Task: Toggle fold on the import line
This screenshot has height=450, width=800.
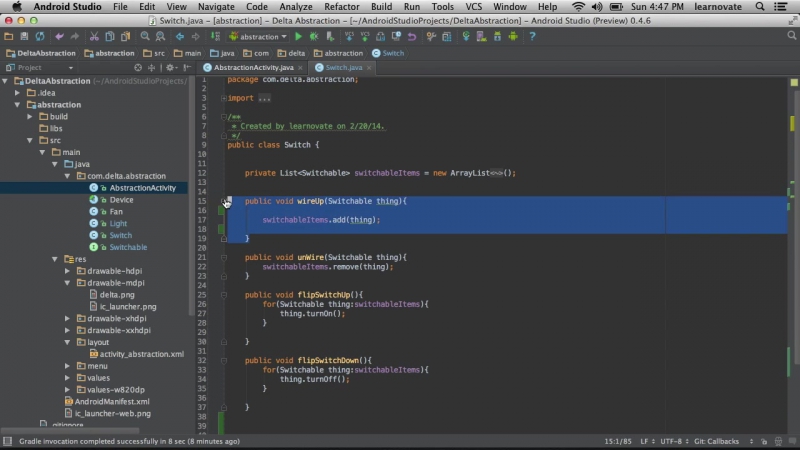Action: click(224, 98)
